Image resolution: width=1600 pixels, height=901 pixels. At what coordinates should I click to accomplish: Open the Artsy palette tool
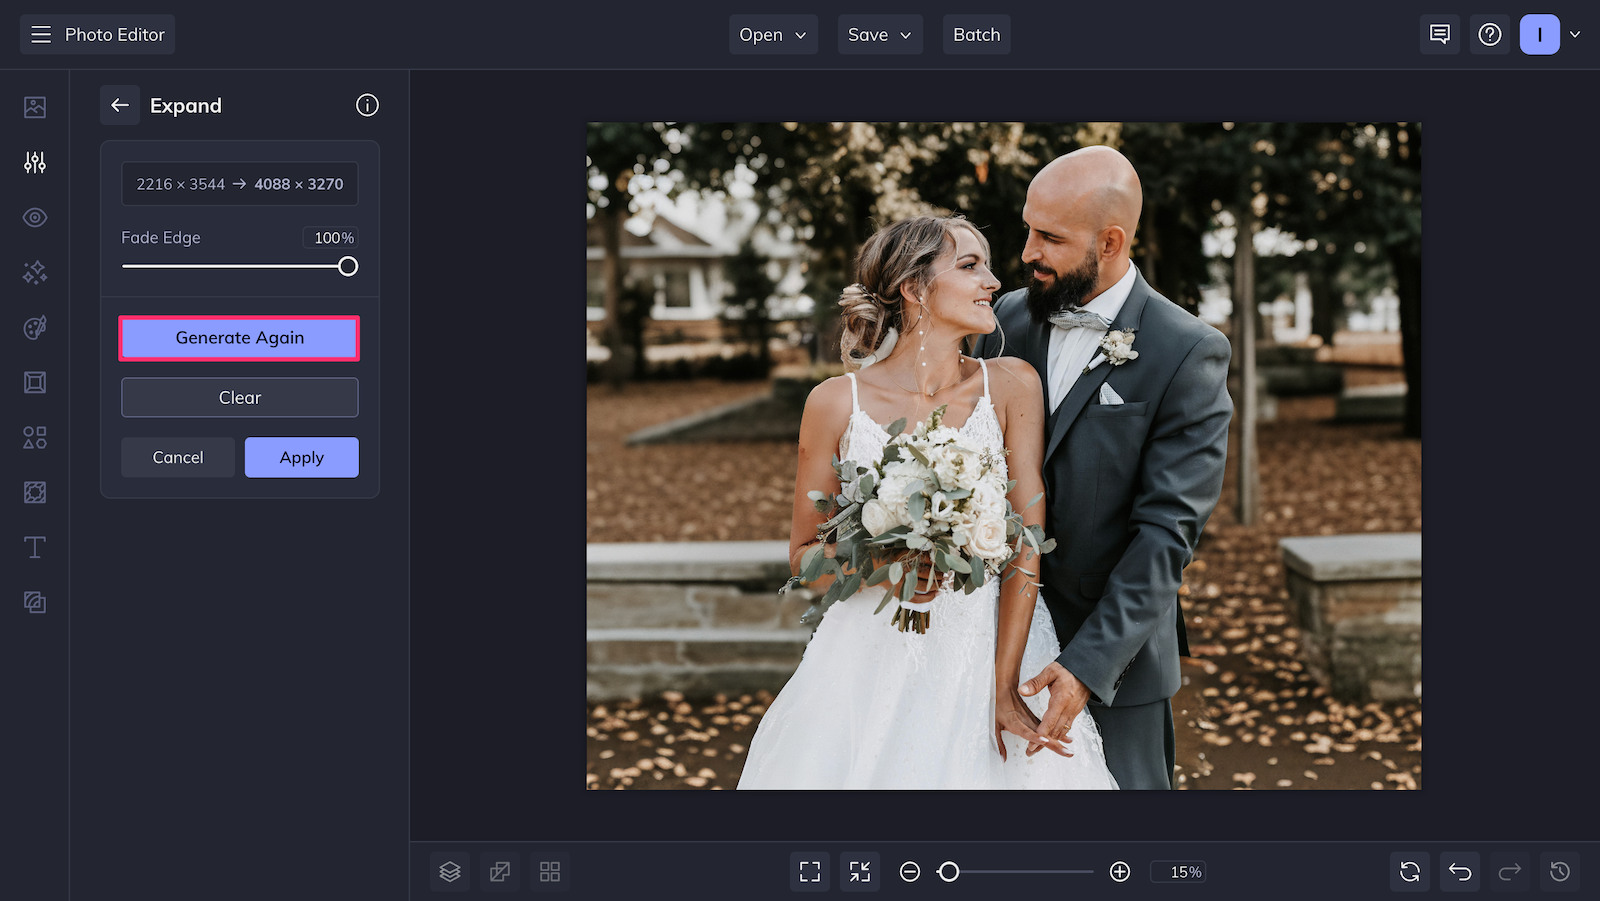pos(34,327)
